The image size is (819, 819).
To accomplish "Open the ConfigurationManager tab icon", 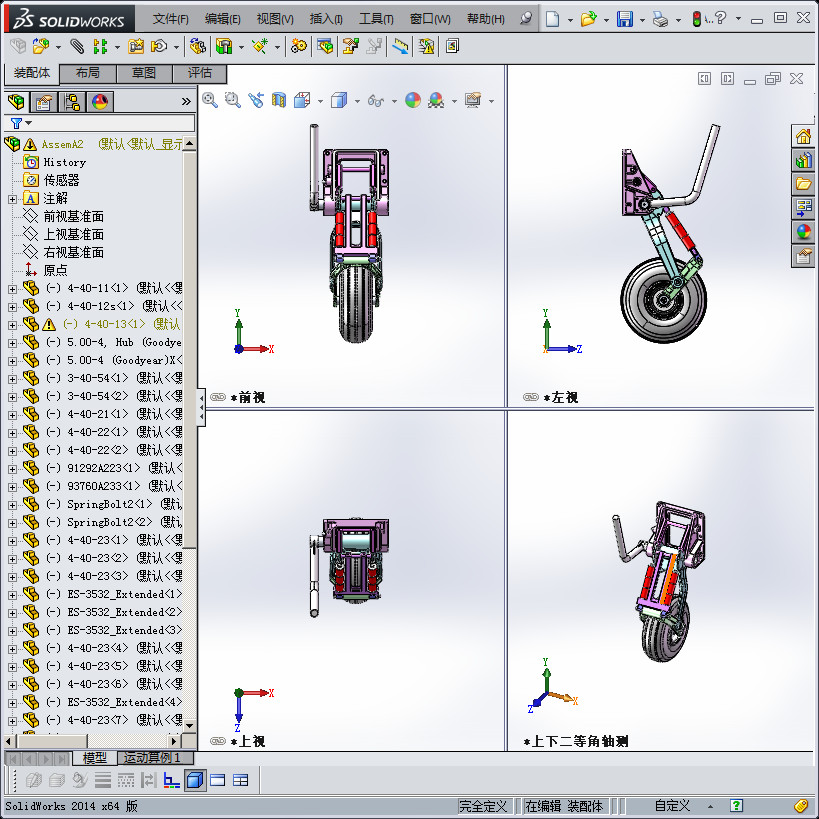I will coord(72,102).
